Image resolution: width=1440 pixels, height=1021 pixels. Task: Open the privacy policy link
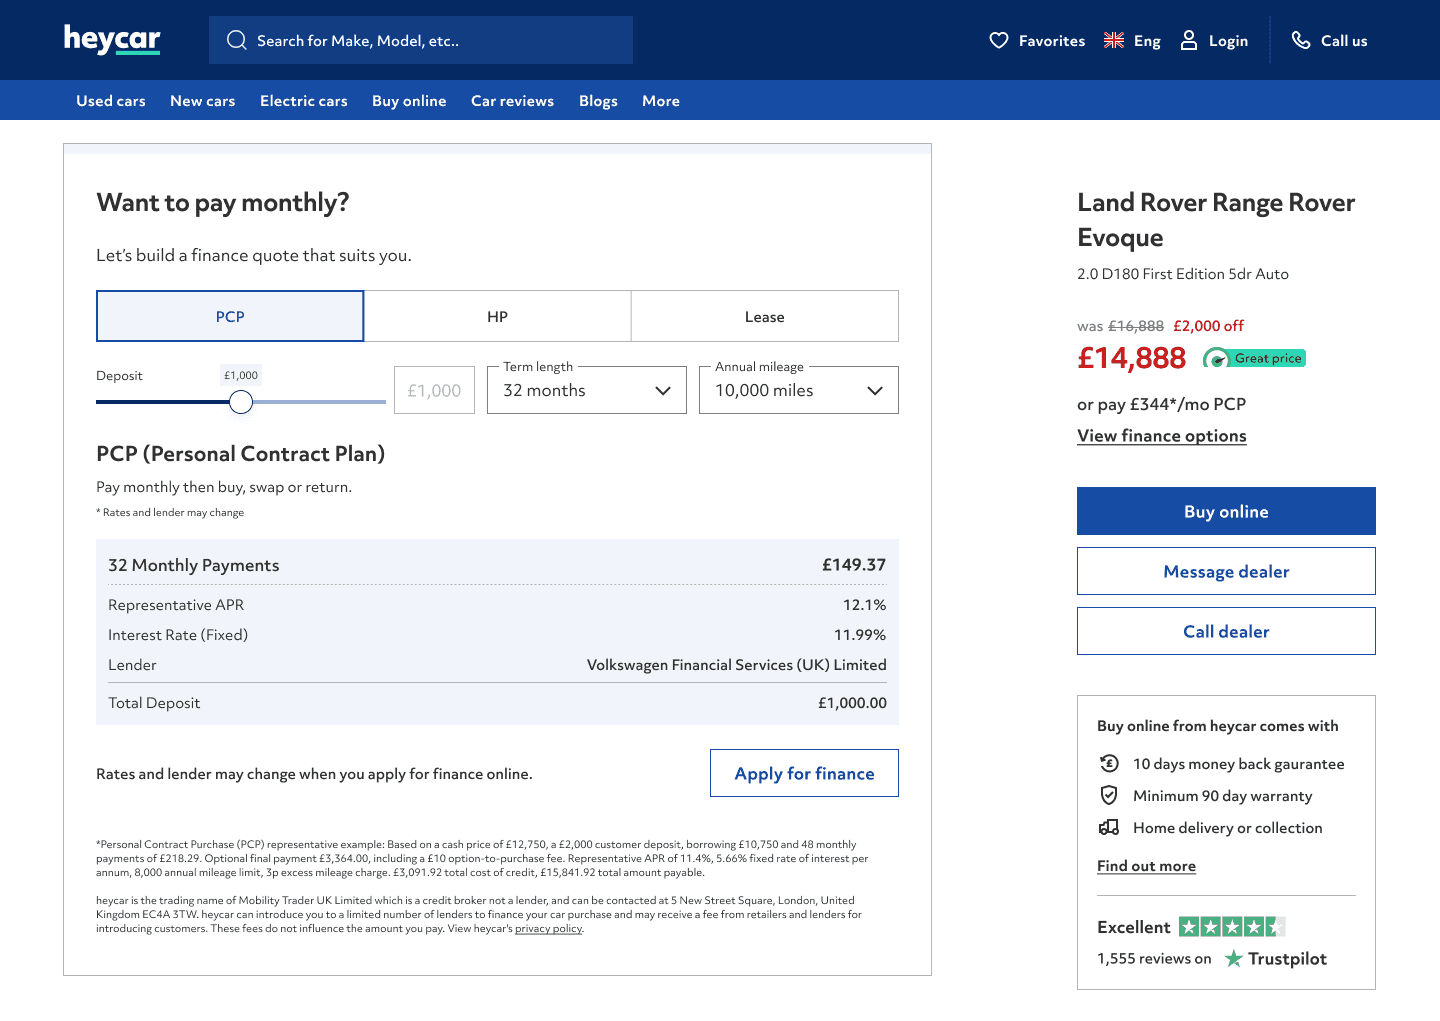548,929
